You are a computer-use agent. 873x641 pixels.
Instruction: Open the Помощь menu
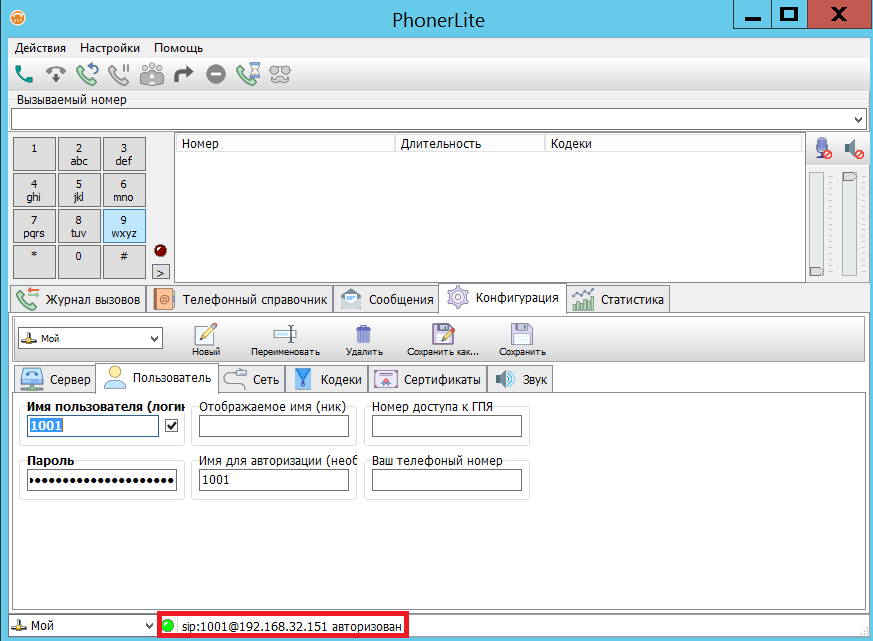pyautogui.click(x=178, y=48)
